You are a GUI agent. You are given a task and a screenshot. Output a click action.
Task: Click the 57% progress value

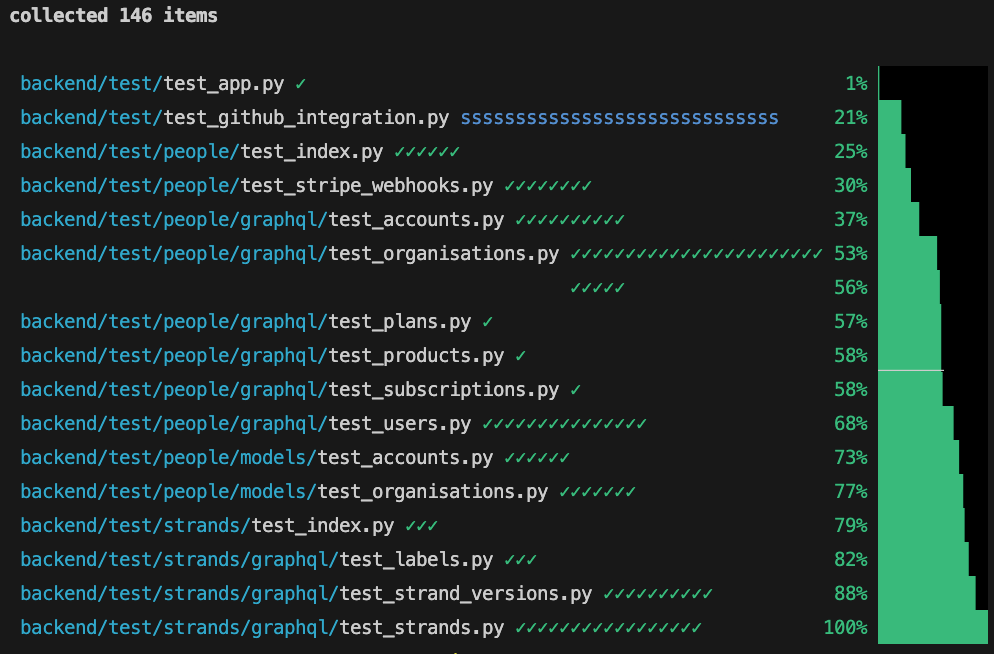(x=851, y=322)
